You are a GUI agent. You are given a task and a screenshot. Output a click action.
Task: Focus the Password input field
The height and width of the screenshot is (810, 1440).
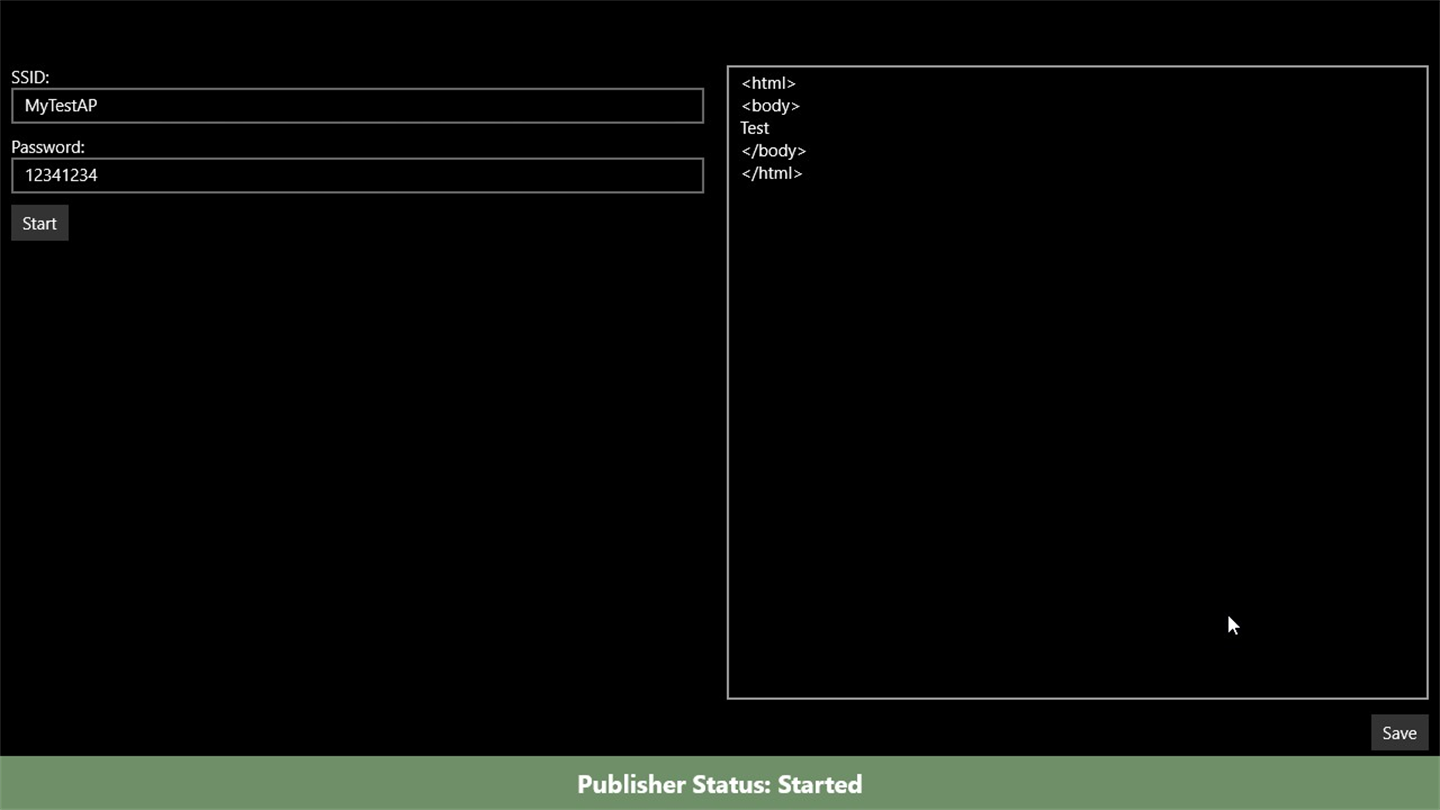click(x=357, y=176)
